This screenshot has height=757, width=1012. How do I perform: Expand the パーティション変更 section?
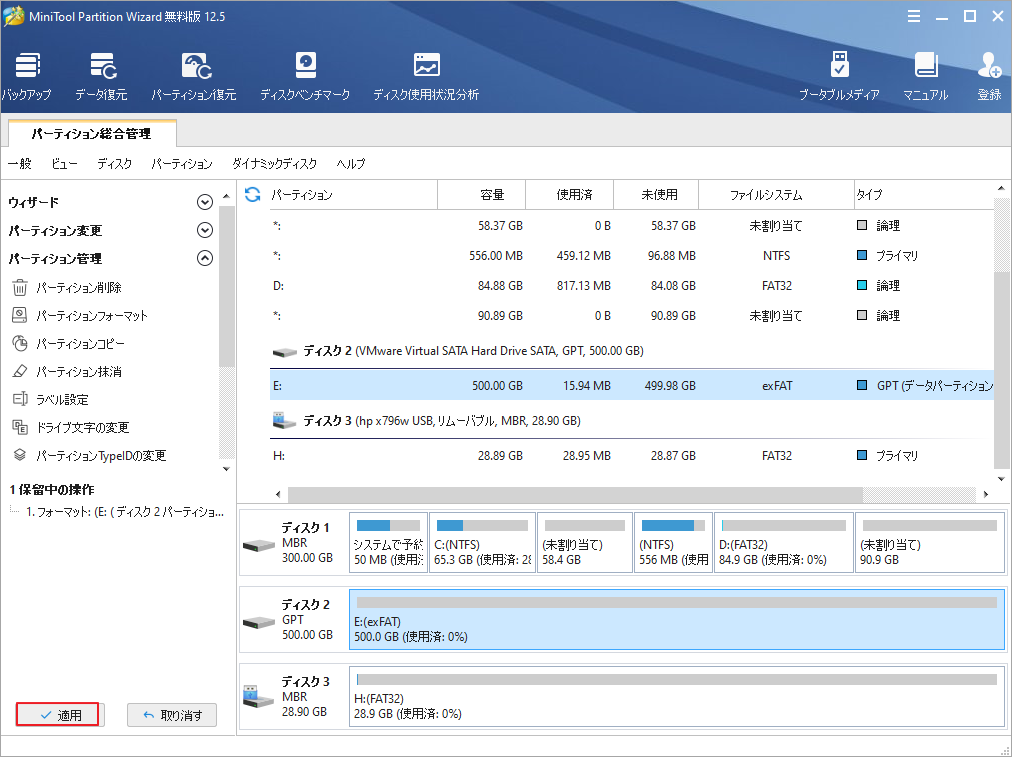click(x=205, y=230)
